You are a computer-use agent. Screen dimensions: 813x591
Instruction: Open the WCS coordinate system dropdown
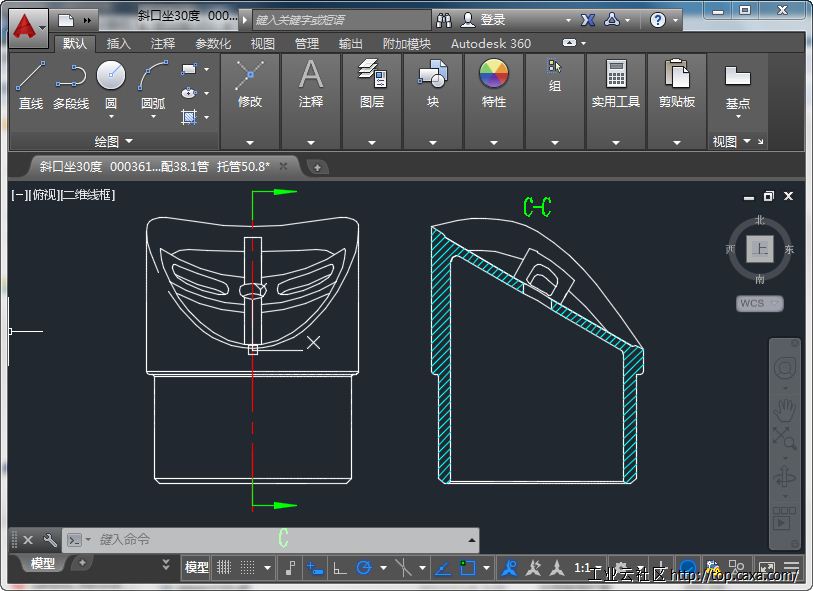[x=760, y=303]
